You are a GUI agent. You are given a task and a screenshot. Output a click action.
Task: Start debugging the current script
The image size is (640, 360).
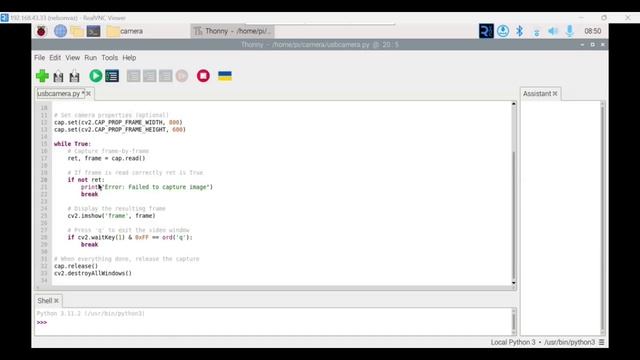tap(112, 76)
